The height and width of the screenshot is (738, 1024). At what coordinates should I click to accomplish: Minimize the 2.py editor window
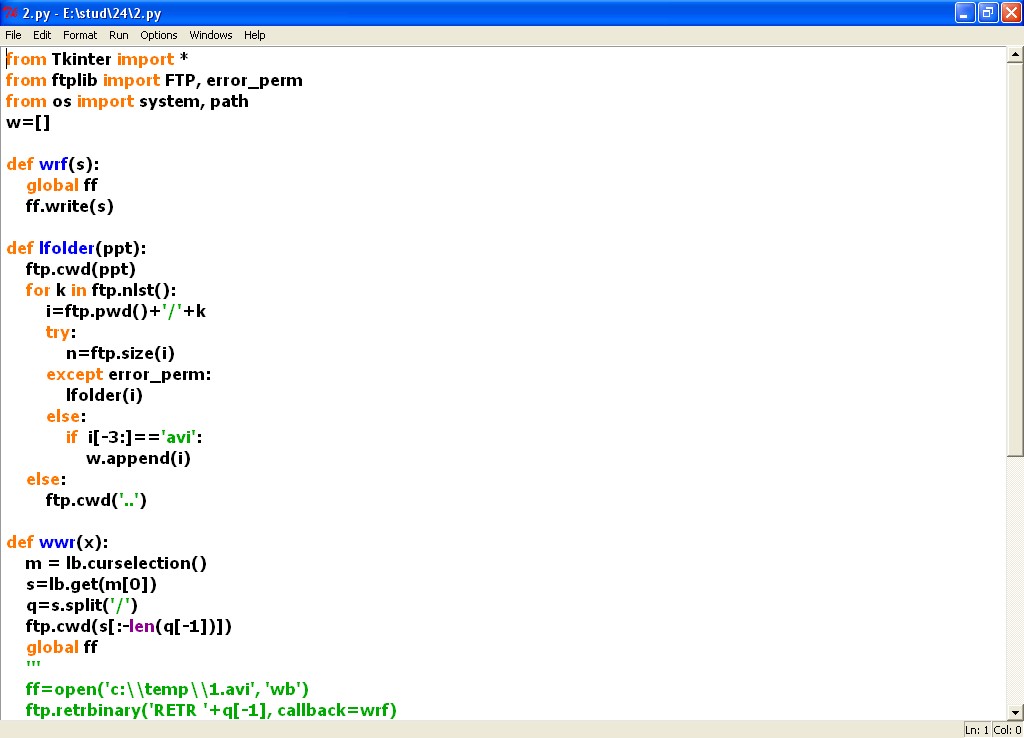click(x=965, y=13)
